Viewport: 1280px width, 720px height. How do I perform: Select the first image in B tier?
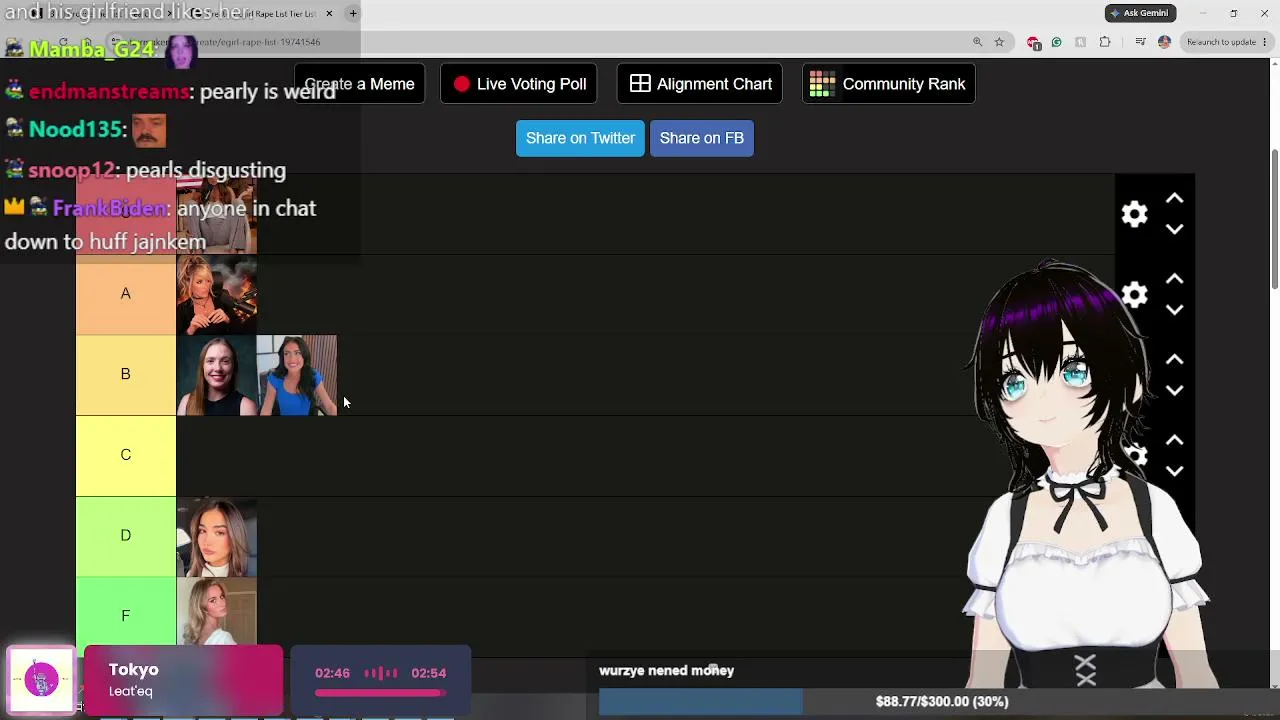pyautogui.click(x=217, y=375)
